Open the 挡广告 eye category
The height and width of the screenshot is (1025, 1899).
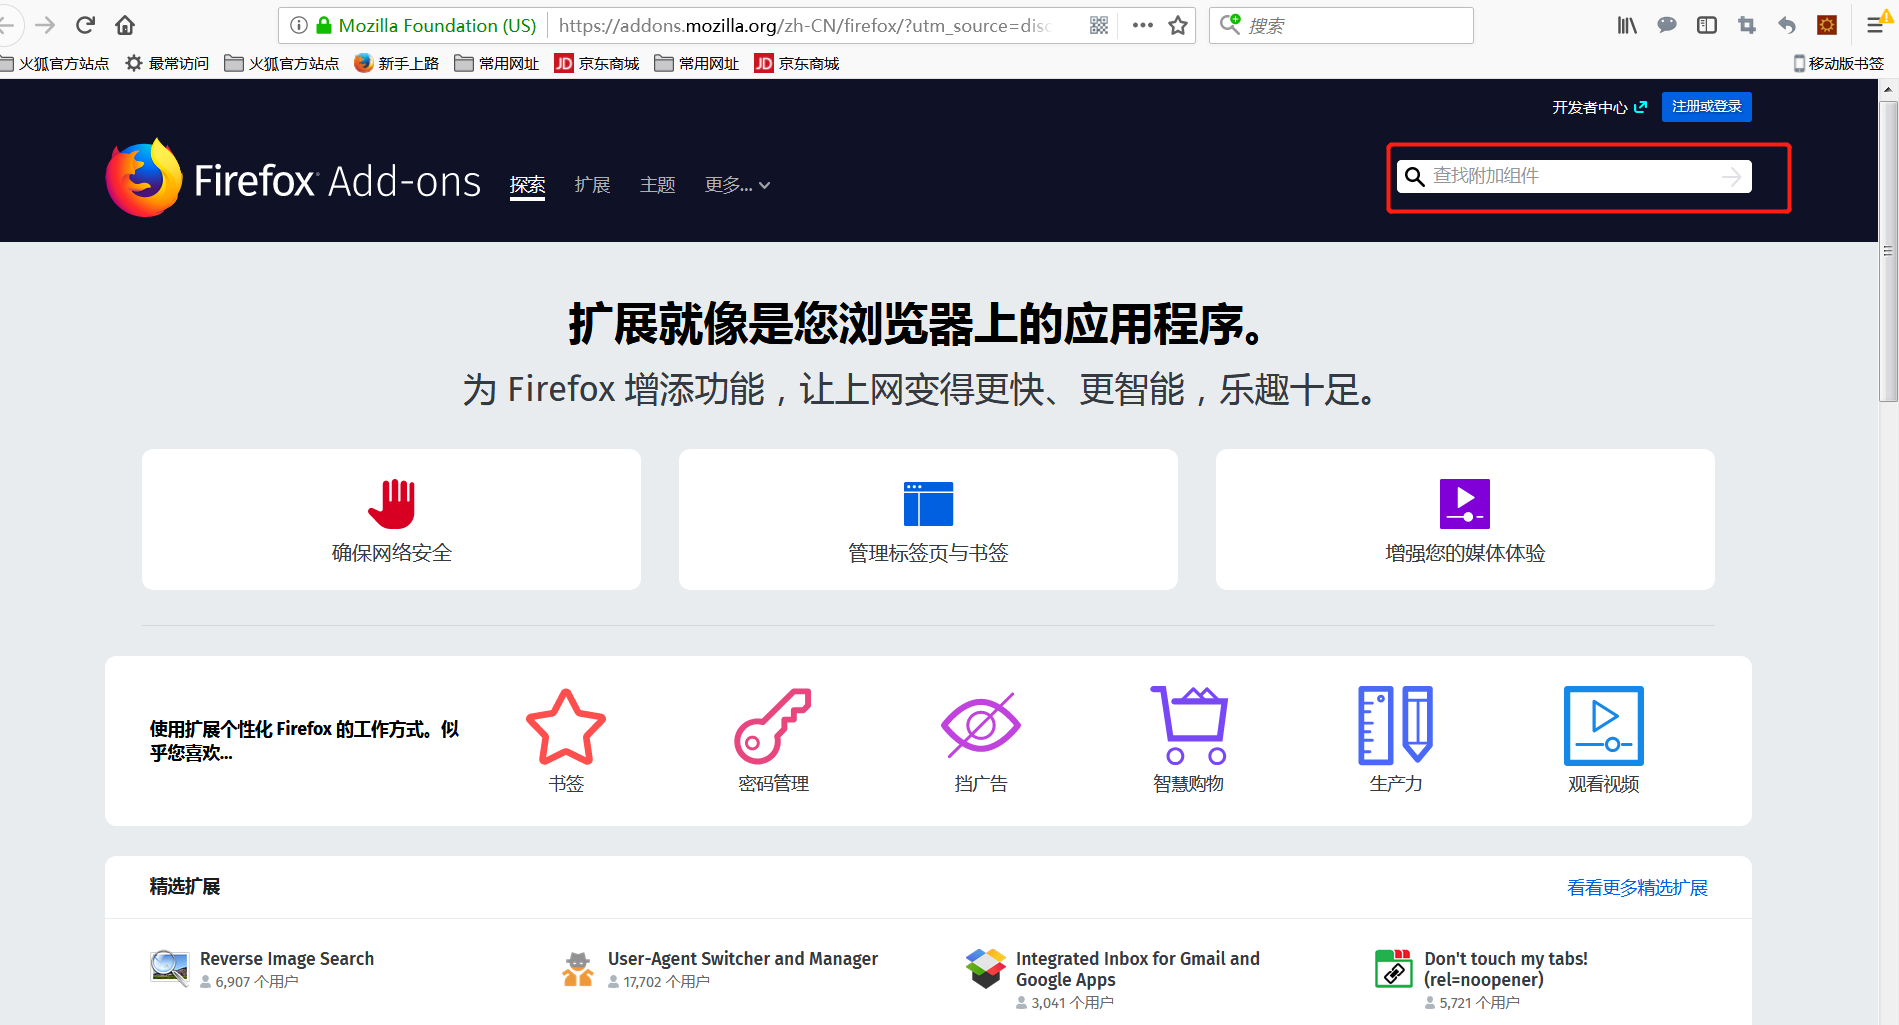point(981,741)
